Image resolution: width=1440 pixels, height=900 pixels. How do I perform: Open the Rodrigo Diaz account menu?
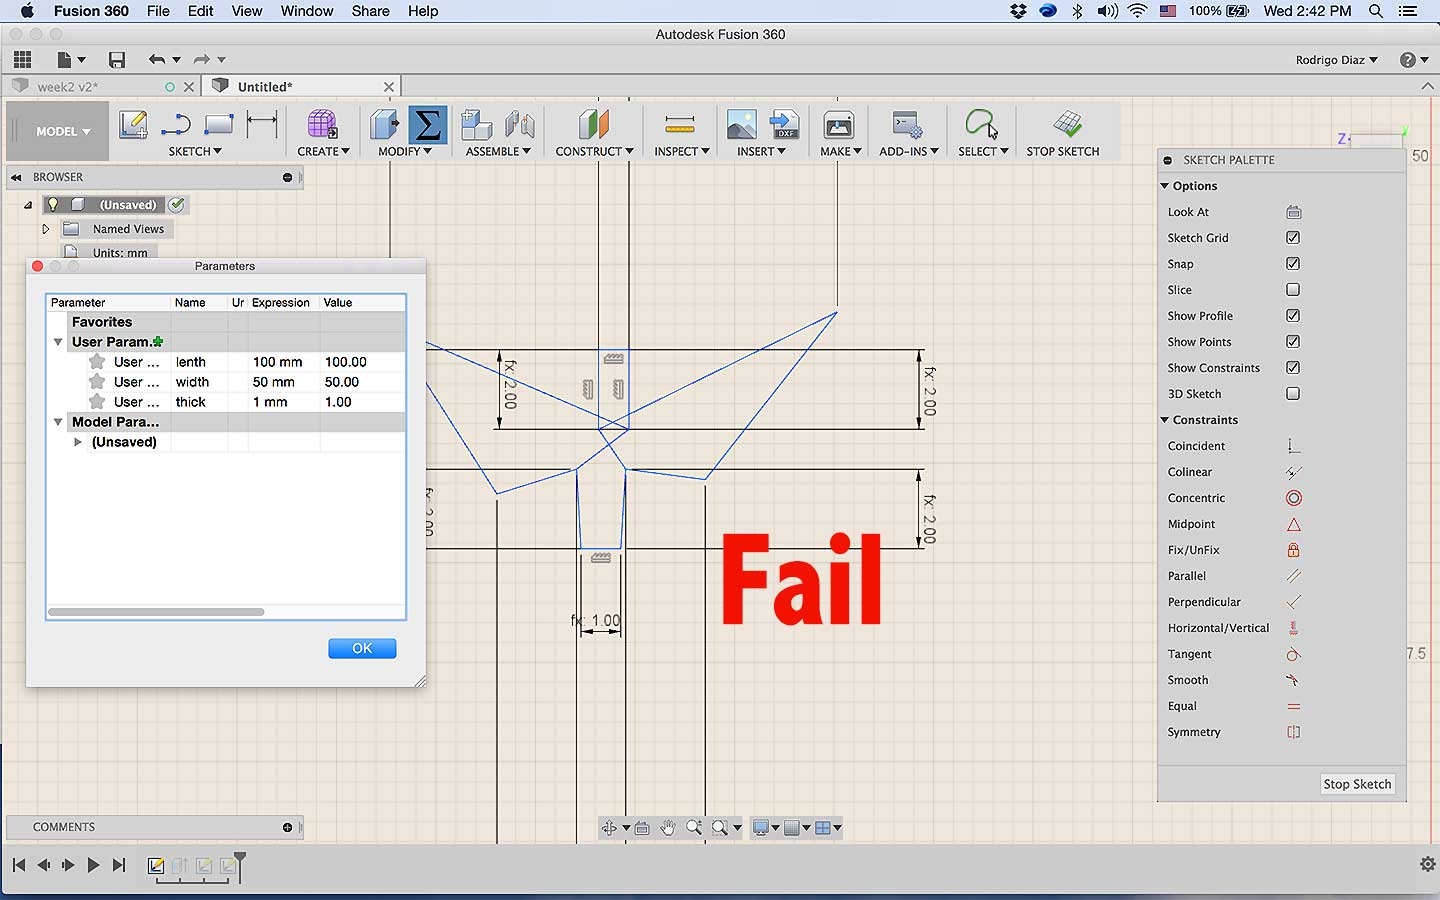coord(1336,60)
